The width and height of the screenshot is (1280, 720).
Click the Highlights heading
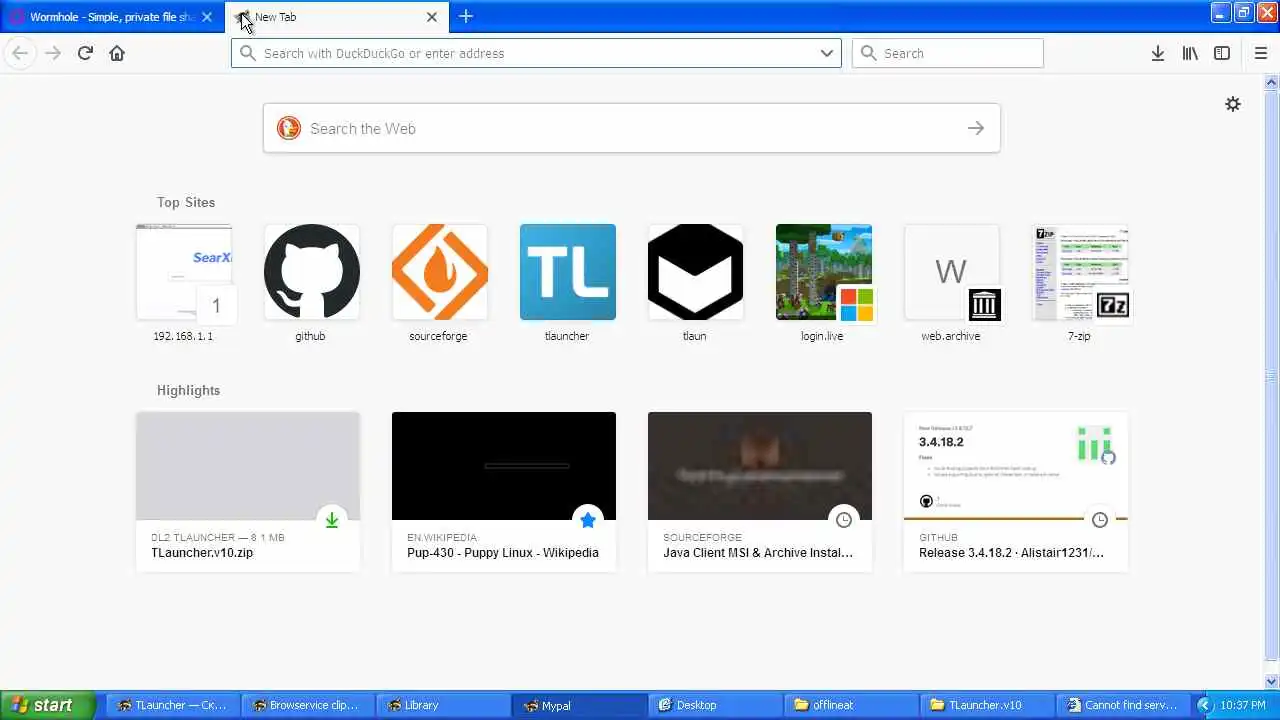pos(188,390)
